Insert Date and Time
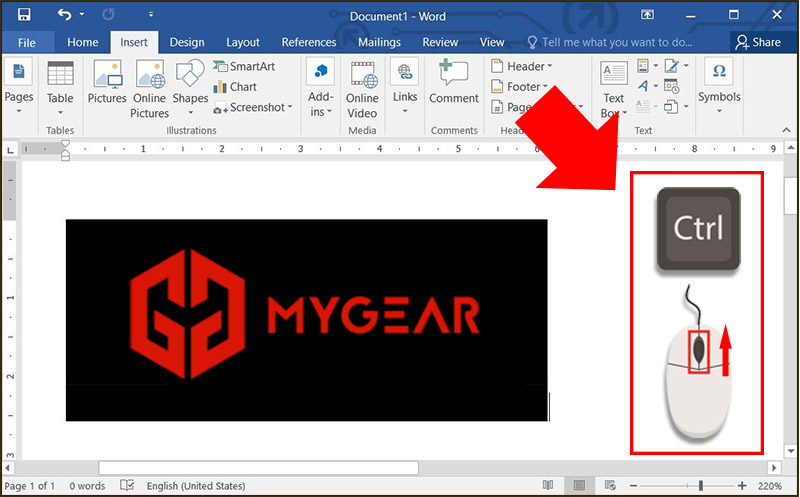 click(671, 86)
